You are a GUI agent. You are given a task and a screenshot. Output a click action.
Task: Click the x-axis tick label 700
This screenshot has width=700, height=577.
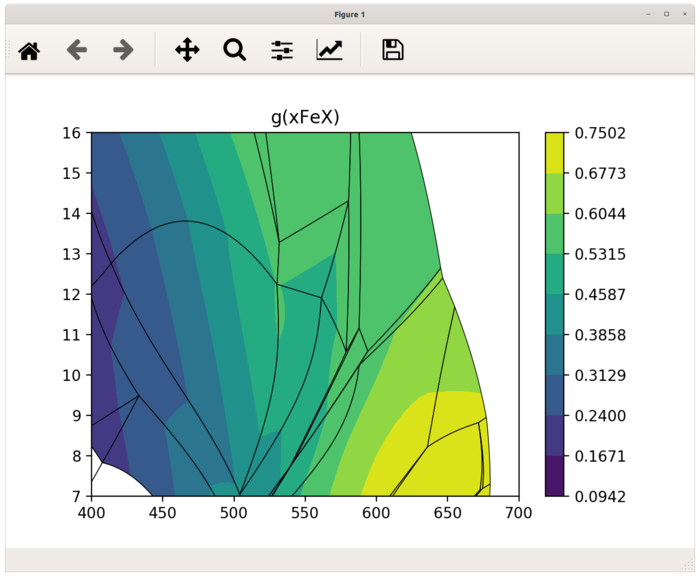[519, 513]
